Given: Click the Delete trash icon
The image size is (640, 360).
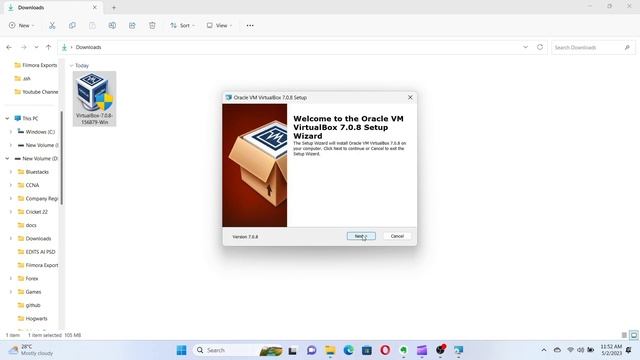Looking at the screenshot, I should pyautogui.click(x=152, y=25).
